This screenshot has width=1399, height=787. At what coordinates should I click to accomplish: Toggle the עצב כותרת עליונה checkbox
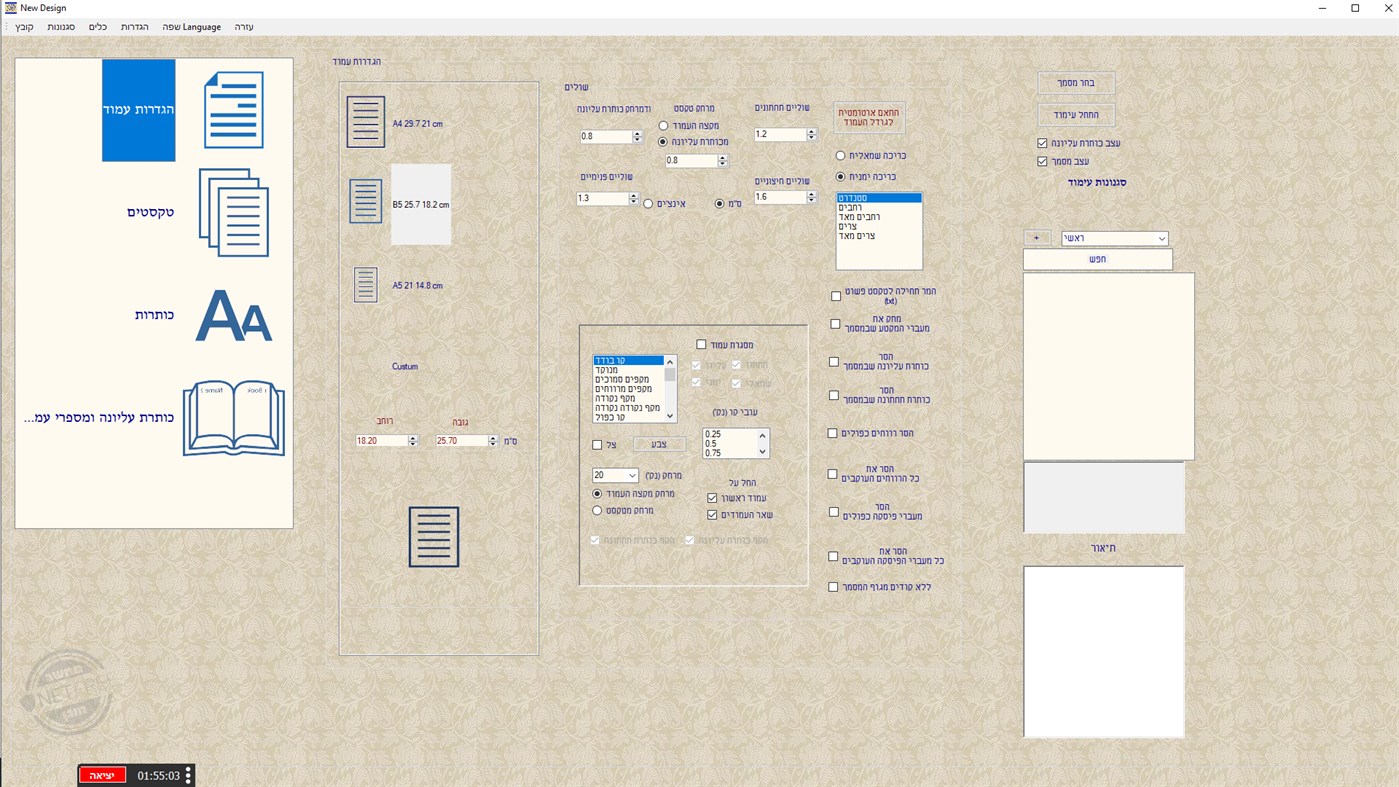pyautogui.click(x=1043, y=141)
